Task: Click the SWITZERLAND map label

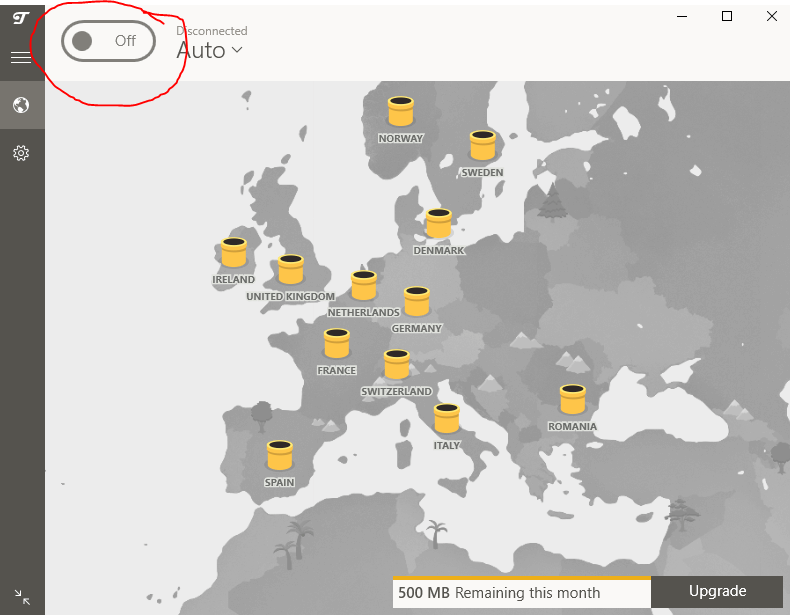Action: (x=397, y=392)
